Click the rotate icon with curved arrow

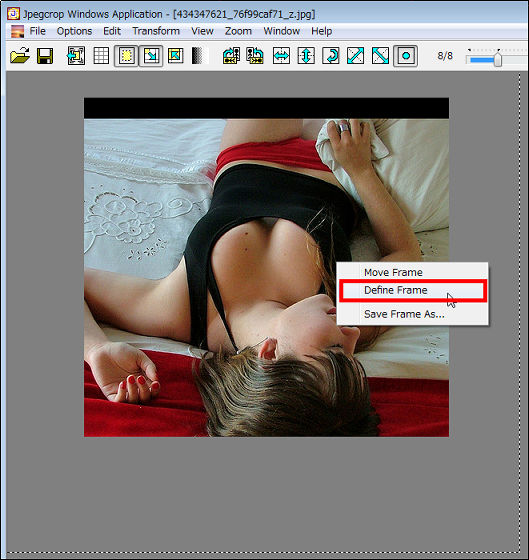331,56
